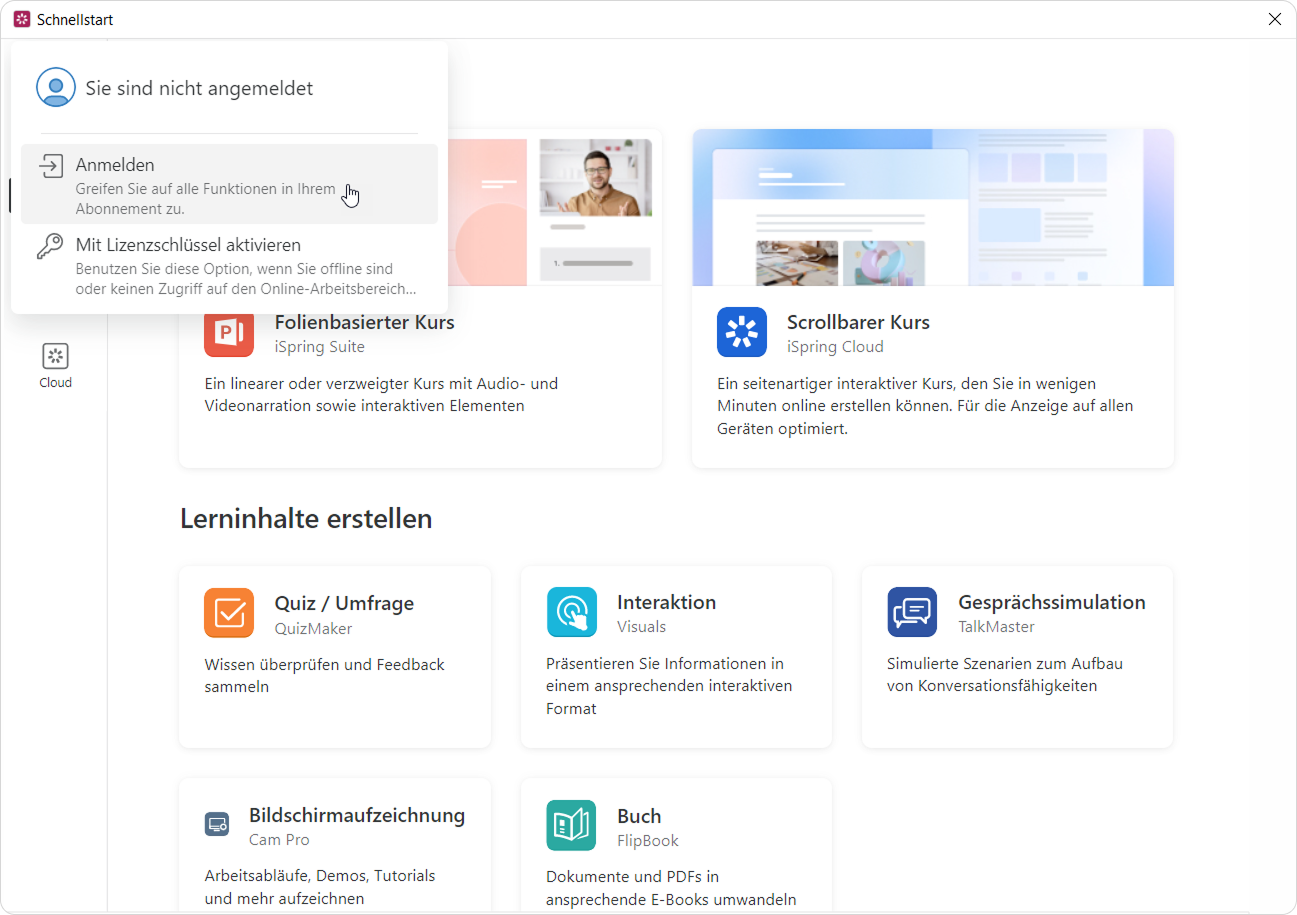Click the key icon for license activation

(50, 246)
